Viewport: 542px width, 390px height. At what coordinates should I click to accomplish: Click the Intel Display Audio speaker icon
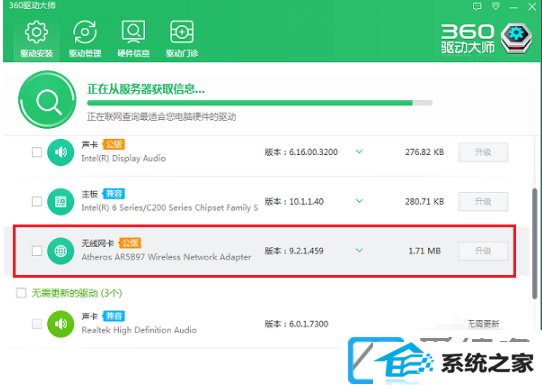[60, 152]
